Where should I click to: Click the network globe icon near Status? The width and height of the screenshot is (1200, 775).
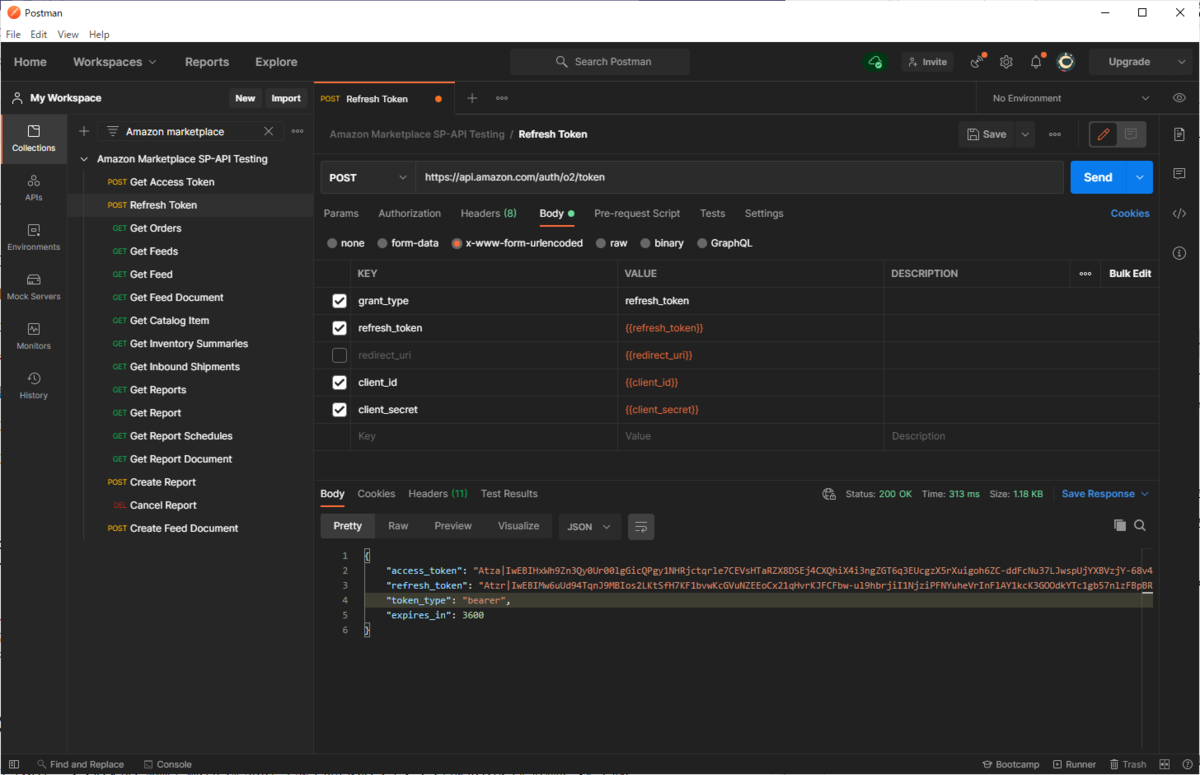point(828,494)
